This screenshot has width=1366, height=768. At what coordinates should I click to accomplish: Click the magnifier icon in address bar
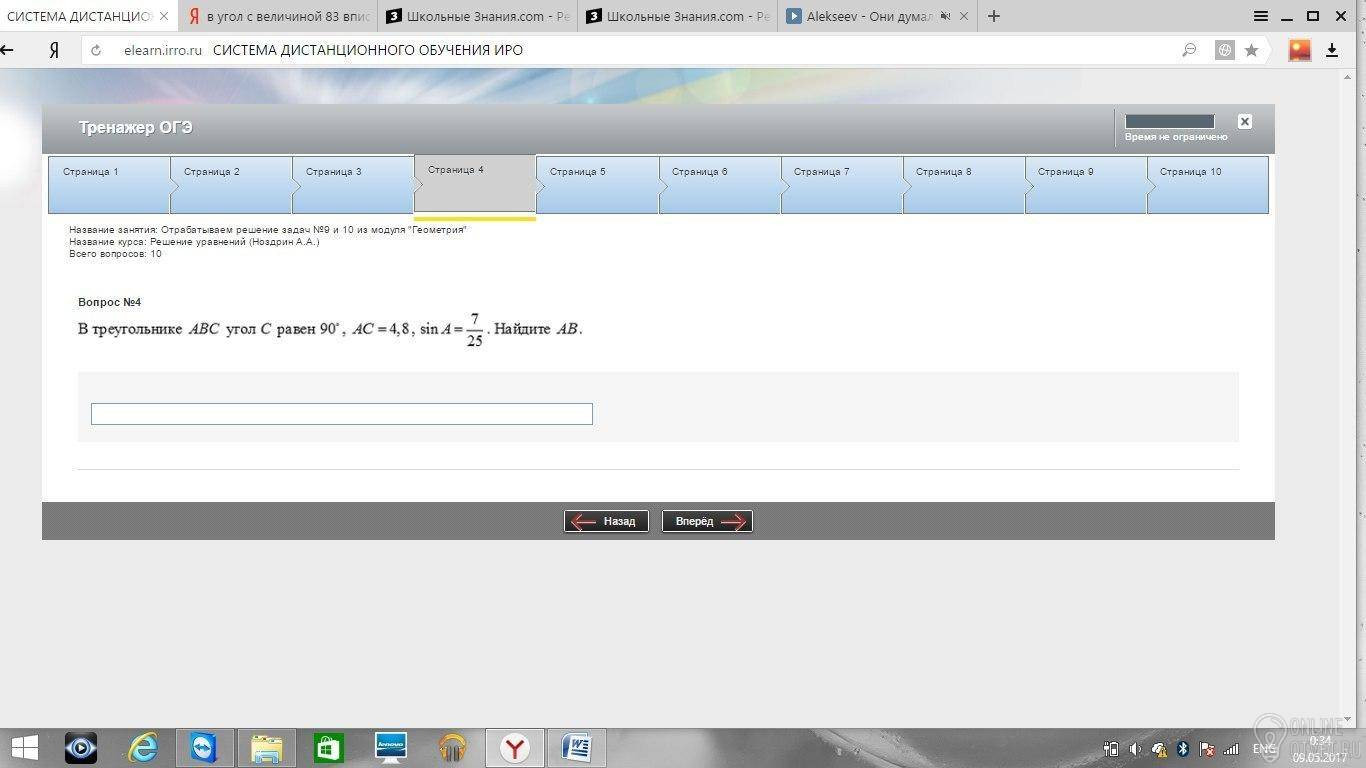tap(1189, 50)
